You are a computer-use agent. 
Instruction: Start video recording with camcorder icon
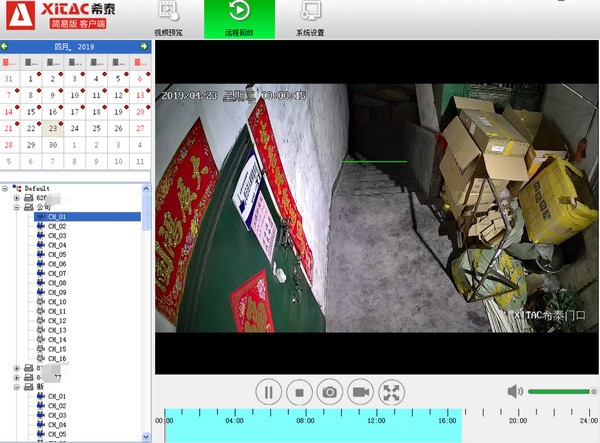[x=360, y=392]
